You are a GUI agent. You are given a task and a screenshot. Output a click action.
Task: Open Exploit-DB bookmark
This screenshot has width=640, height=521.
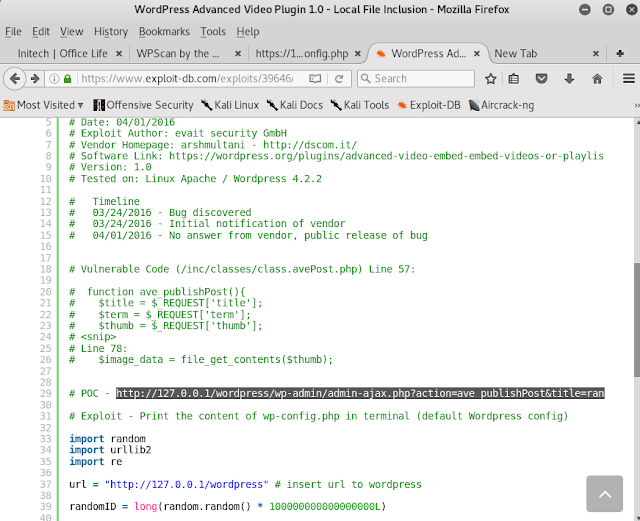[x=429, y=105]
